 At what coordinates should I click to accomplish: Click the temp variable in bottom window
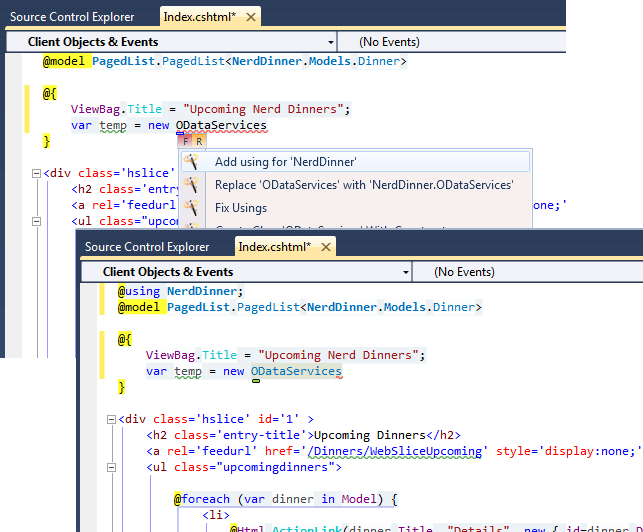coord(188,371)
